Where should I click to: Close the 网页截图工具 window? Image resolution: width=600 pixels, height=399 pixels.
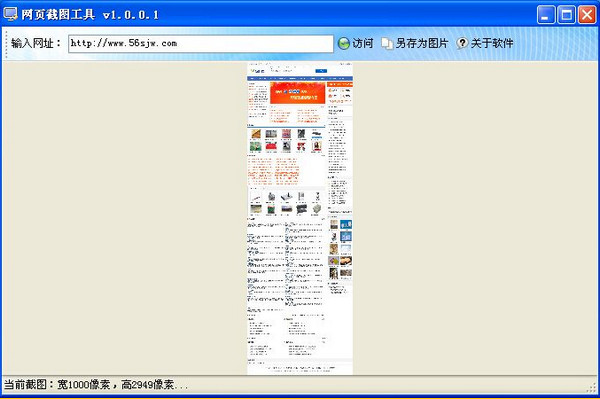587,15
